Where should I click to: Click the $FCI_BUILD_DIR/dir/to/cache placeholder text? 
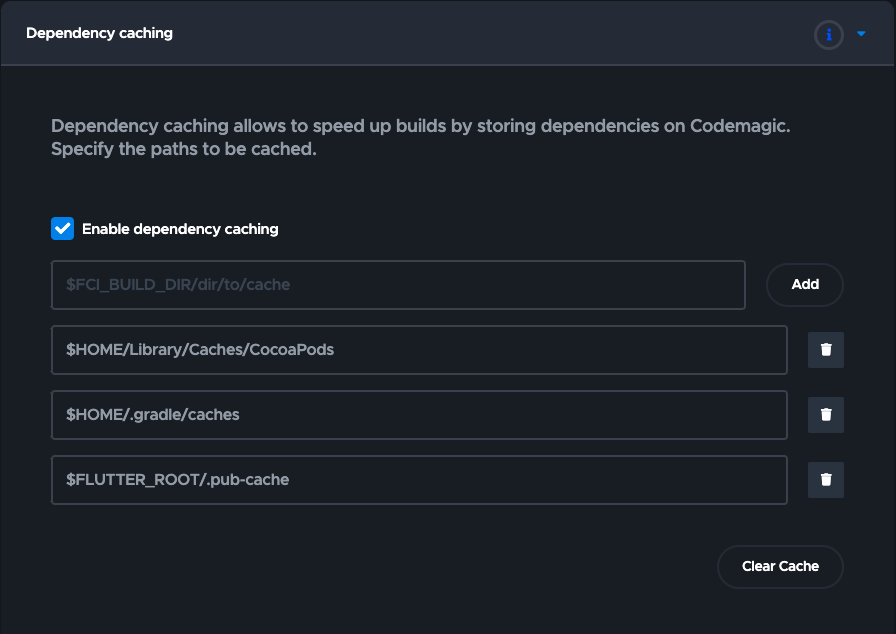(178, 284)
